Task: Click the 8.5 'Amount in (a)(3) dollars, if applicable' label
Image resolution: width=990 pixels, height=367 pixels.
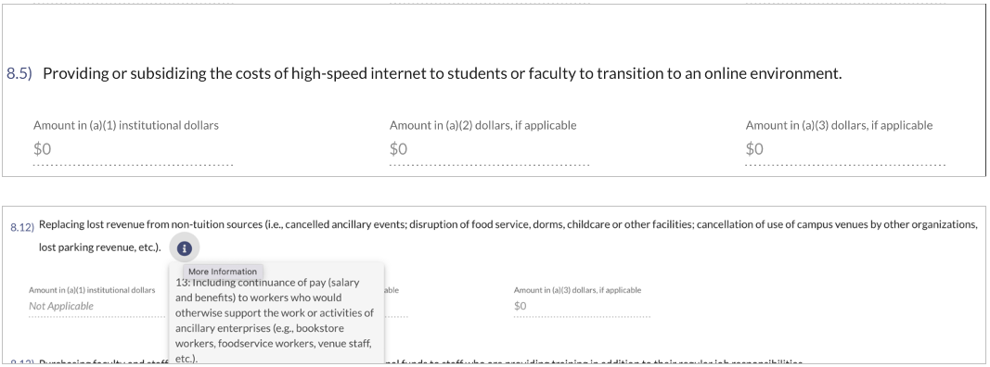Action: pos(839,125)
